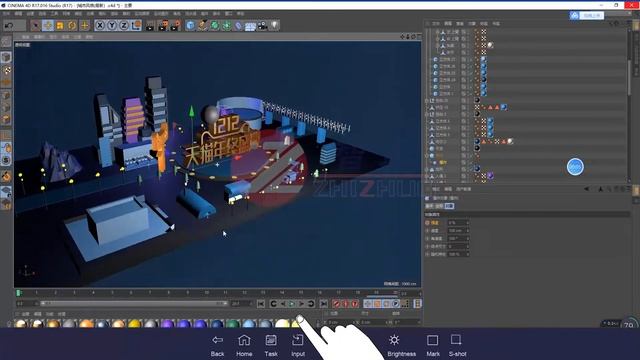The height and width of the screenshot is (360, 640).
Task: Click the green playhead marker
Action: click(x=18, y=293)
